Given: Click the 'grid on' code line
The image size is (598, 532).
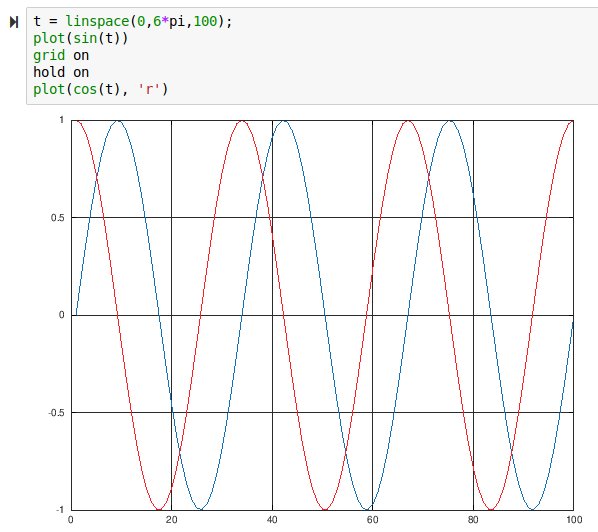Looking at the screenshot, I should click(x=61, y=55).
